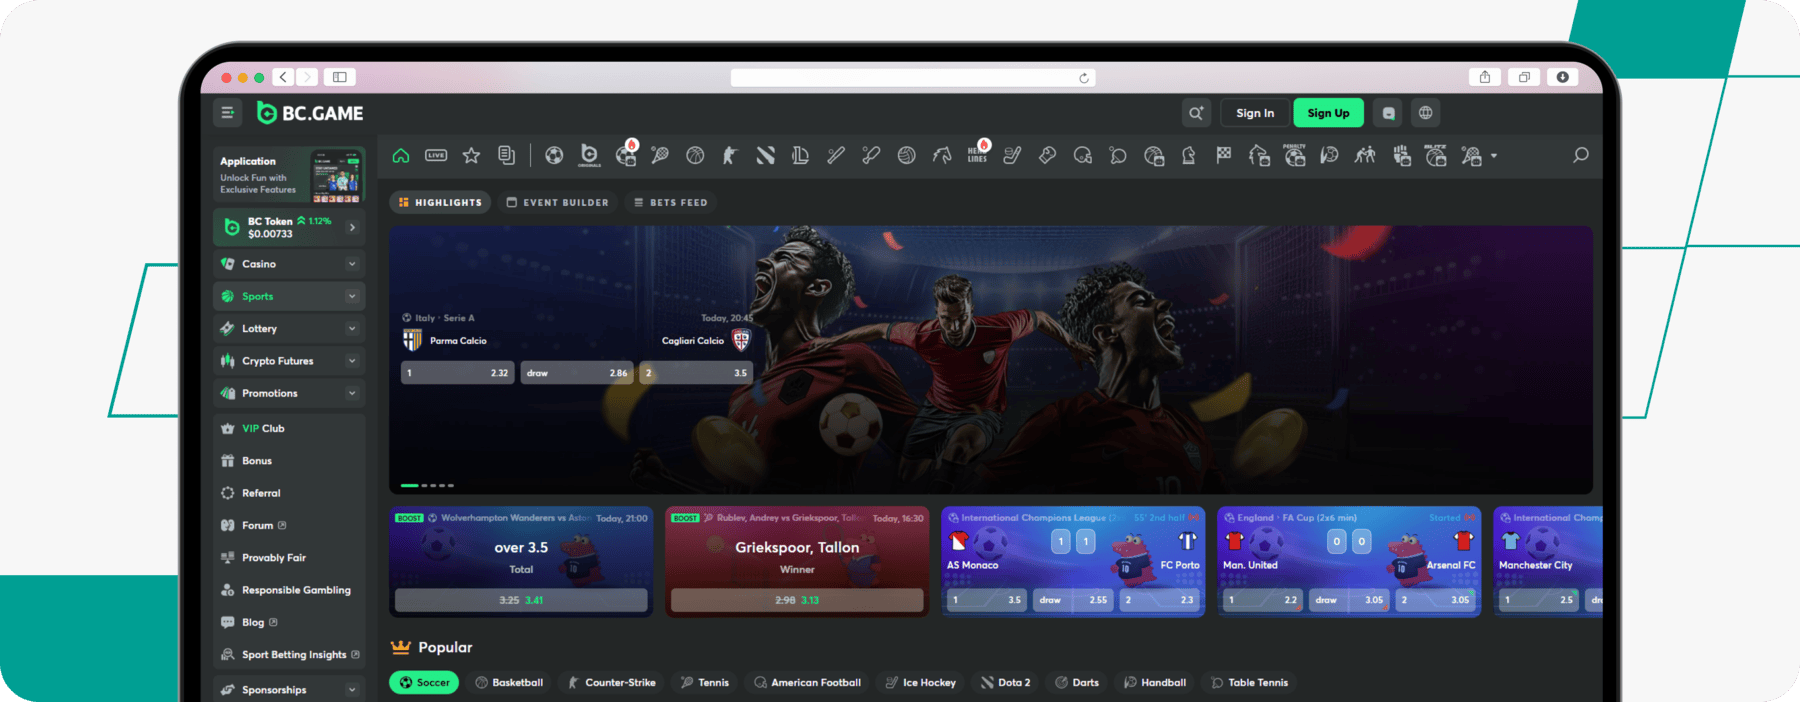Select the ice hockey stick and puck icon
Screen dimensions: 1800x702
point(1012,155)
